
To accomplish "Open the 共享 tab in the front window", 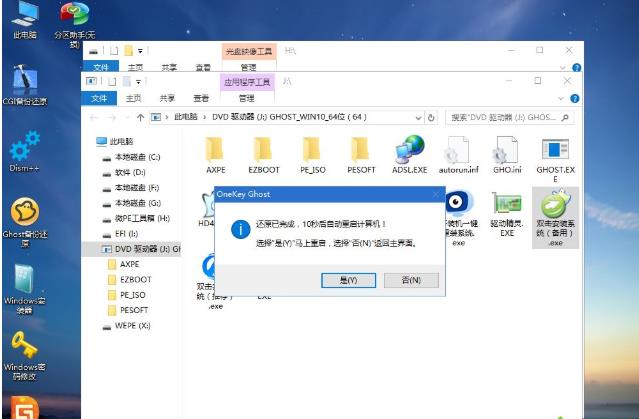I will pyautogui.click(x=167, y=98).
